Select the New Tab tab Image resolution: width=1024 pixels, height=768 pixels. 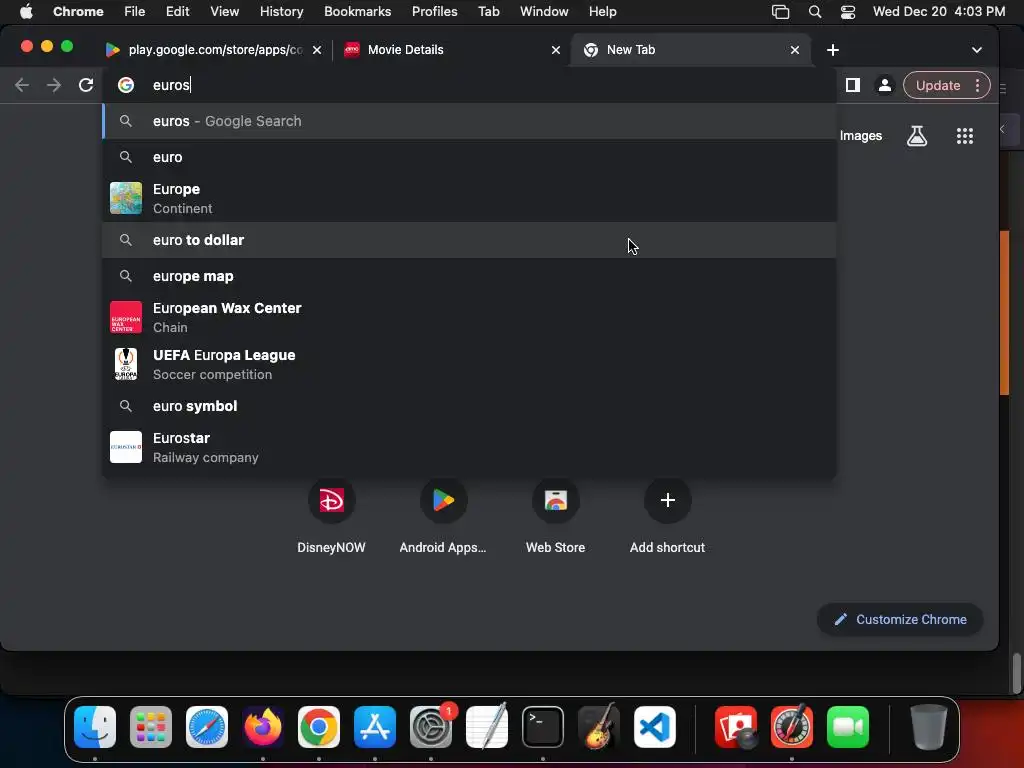(x=691, y=50)
